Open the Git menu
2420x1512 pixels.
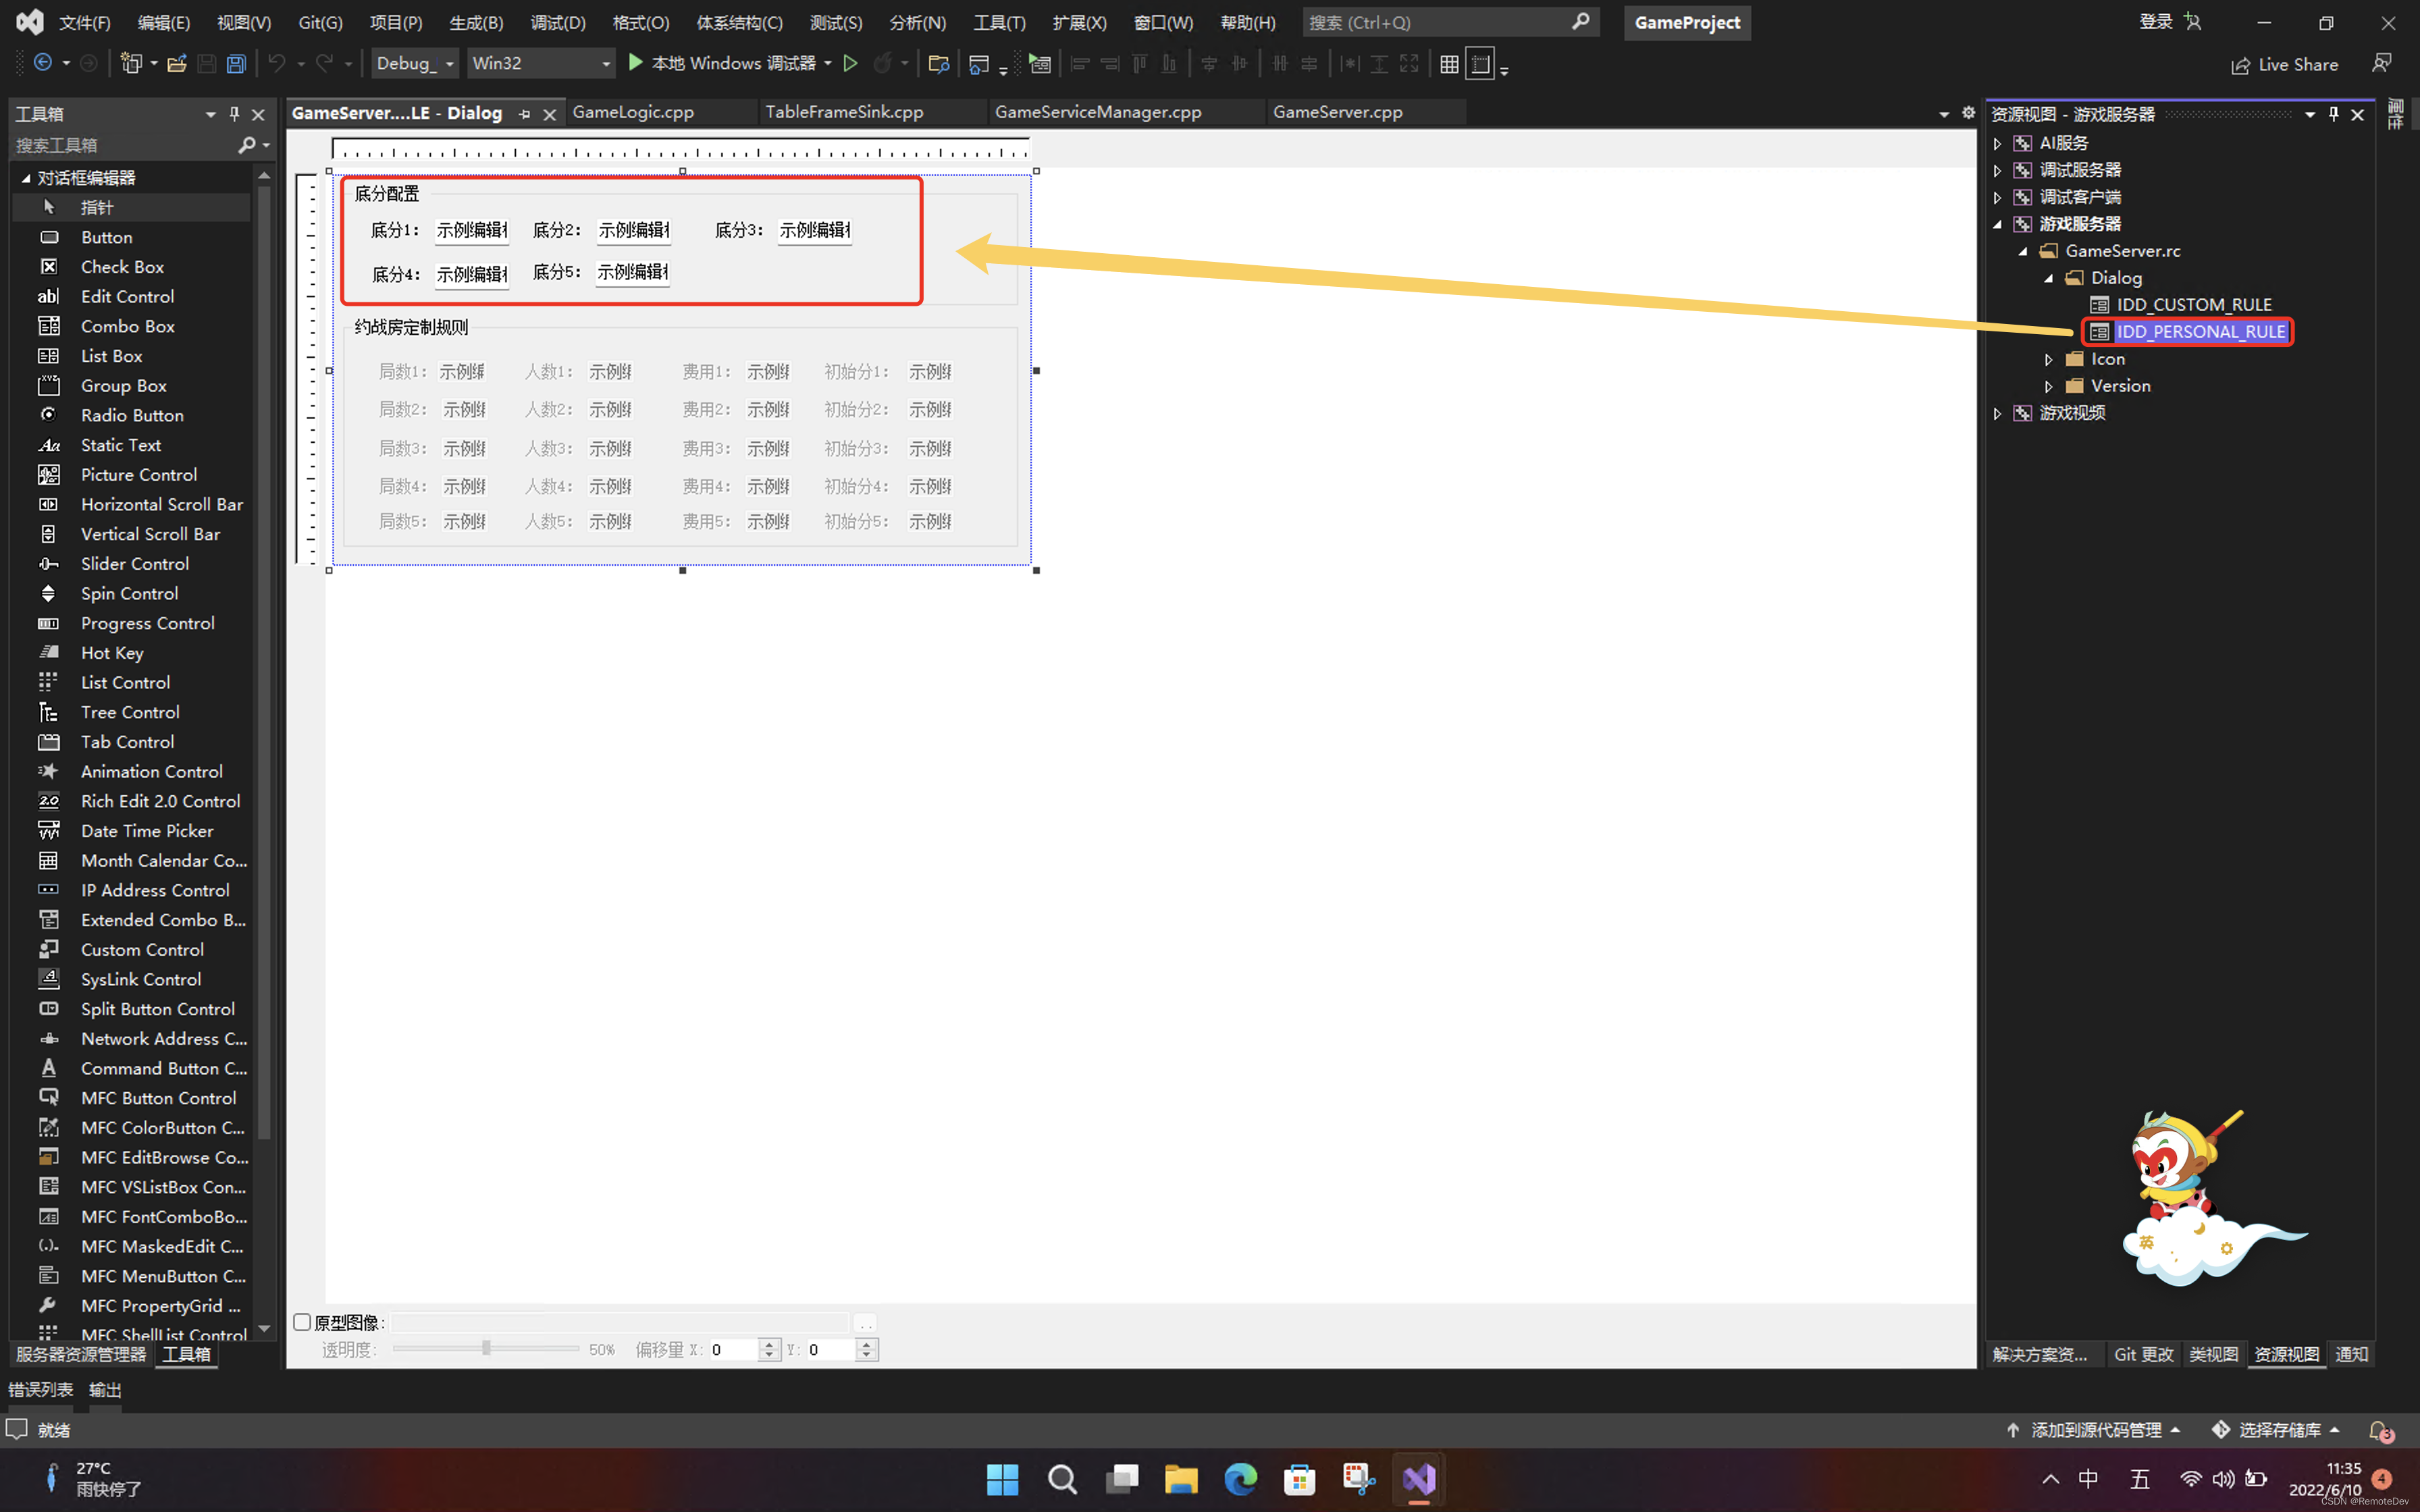tap(320, 22)
